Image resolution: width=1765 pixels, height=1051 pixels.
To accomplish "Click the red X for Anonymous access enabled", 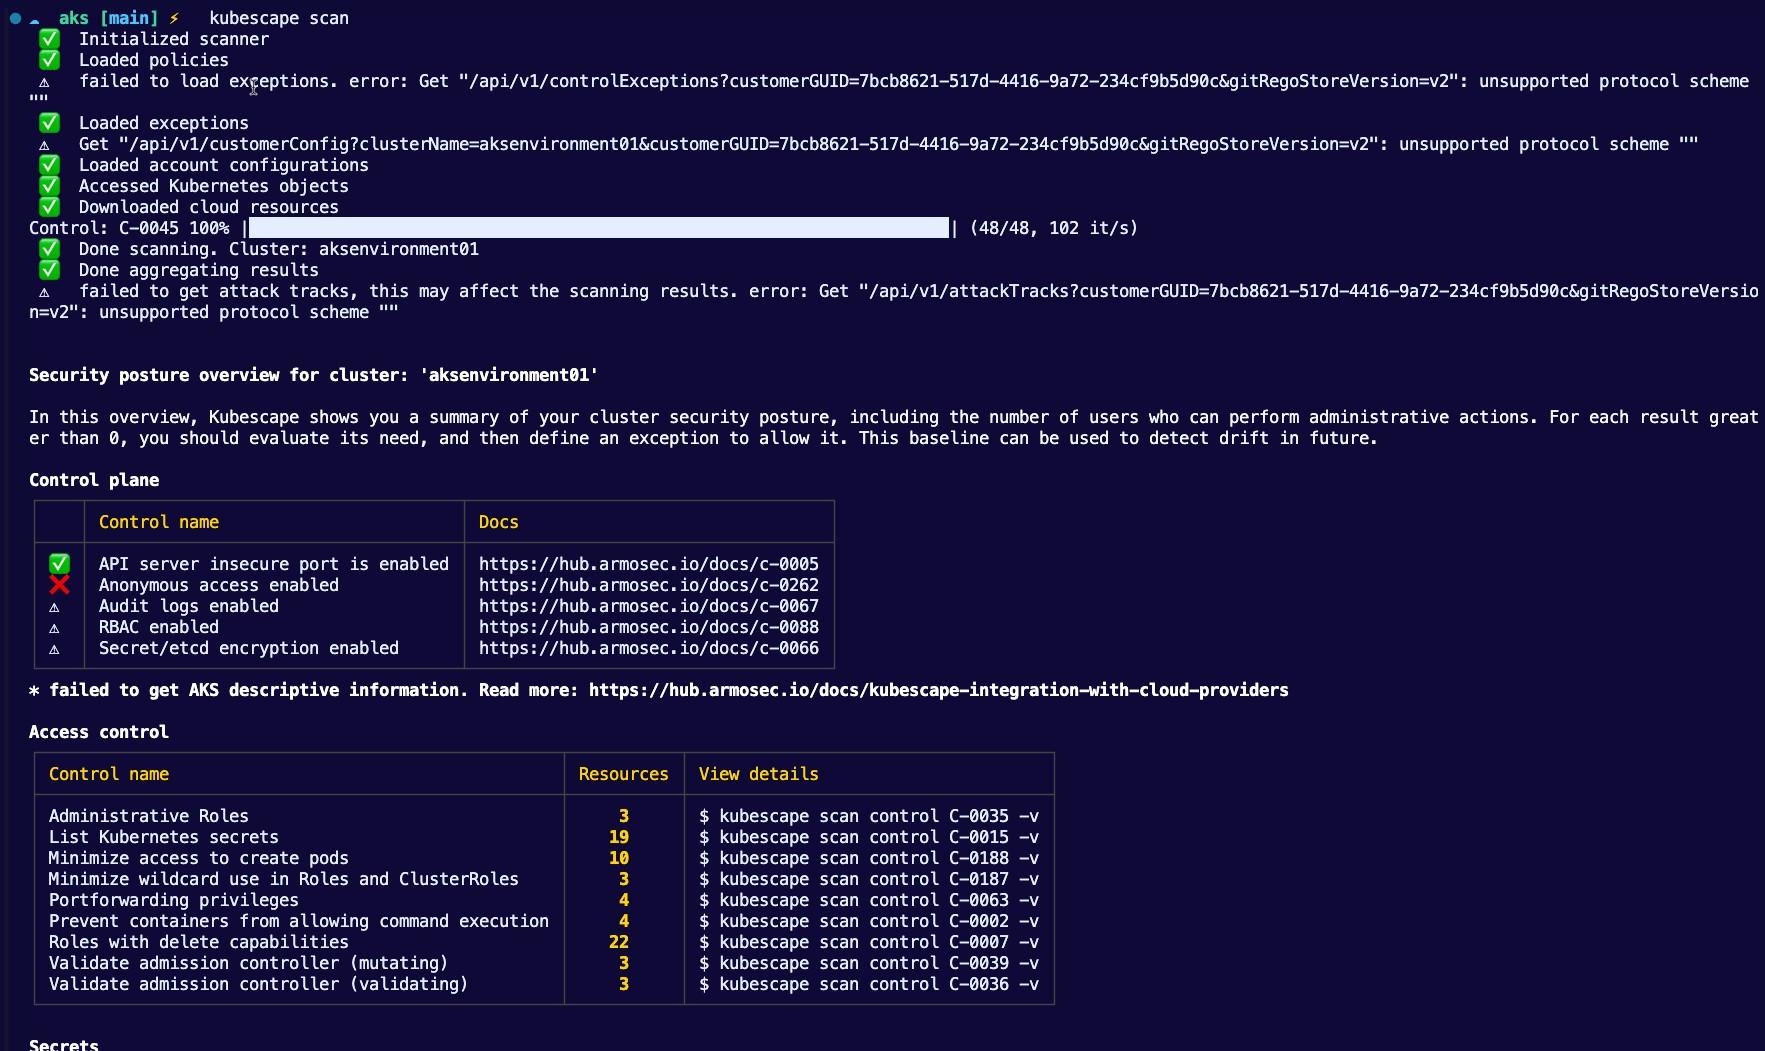I will [x=59, y=585].
